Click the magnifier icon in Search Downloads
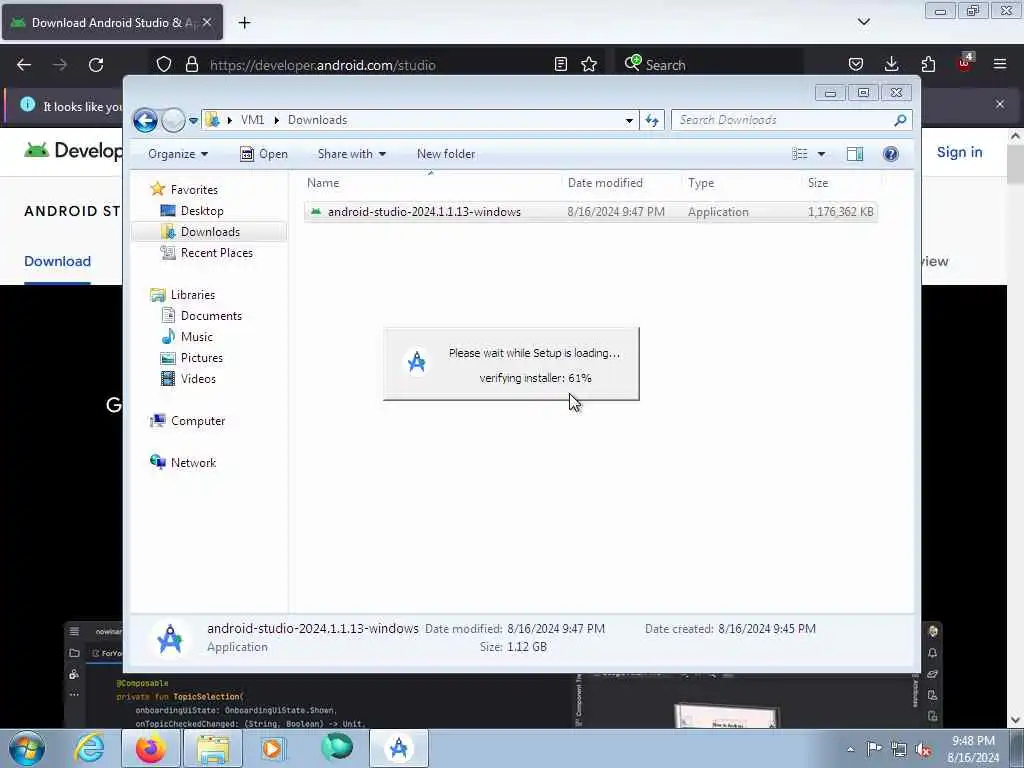 900,120
